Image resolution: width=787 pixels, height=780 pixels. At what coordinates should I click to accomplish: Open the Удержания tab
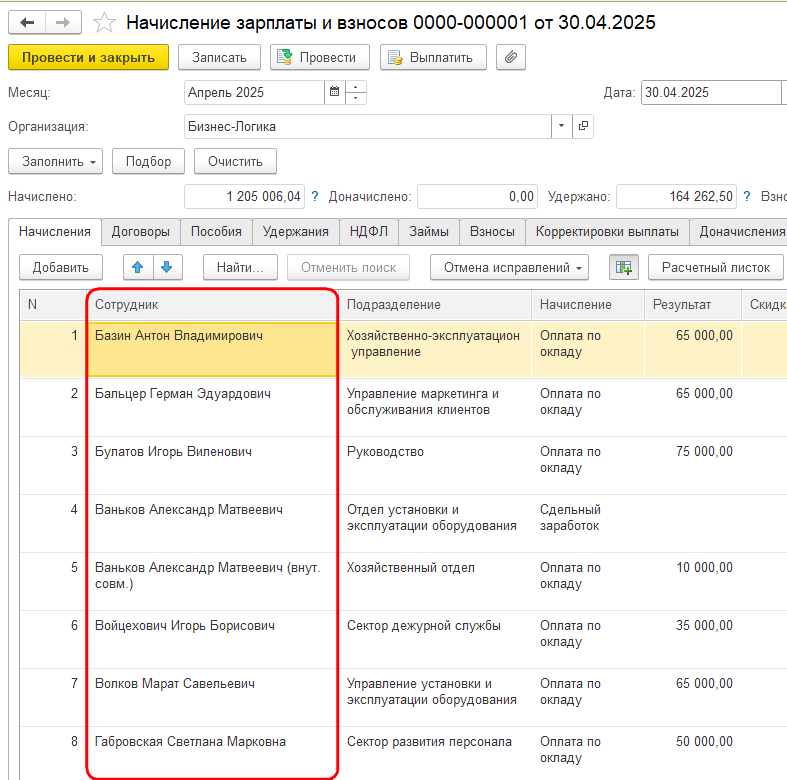click(296, 231)
